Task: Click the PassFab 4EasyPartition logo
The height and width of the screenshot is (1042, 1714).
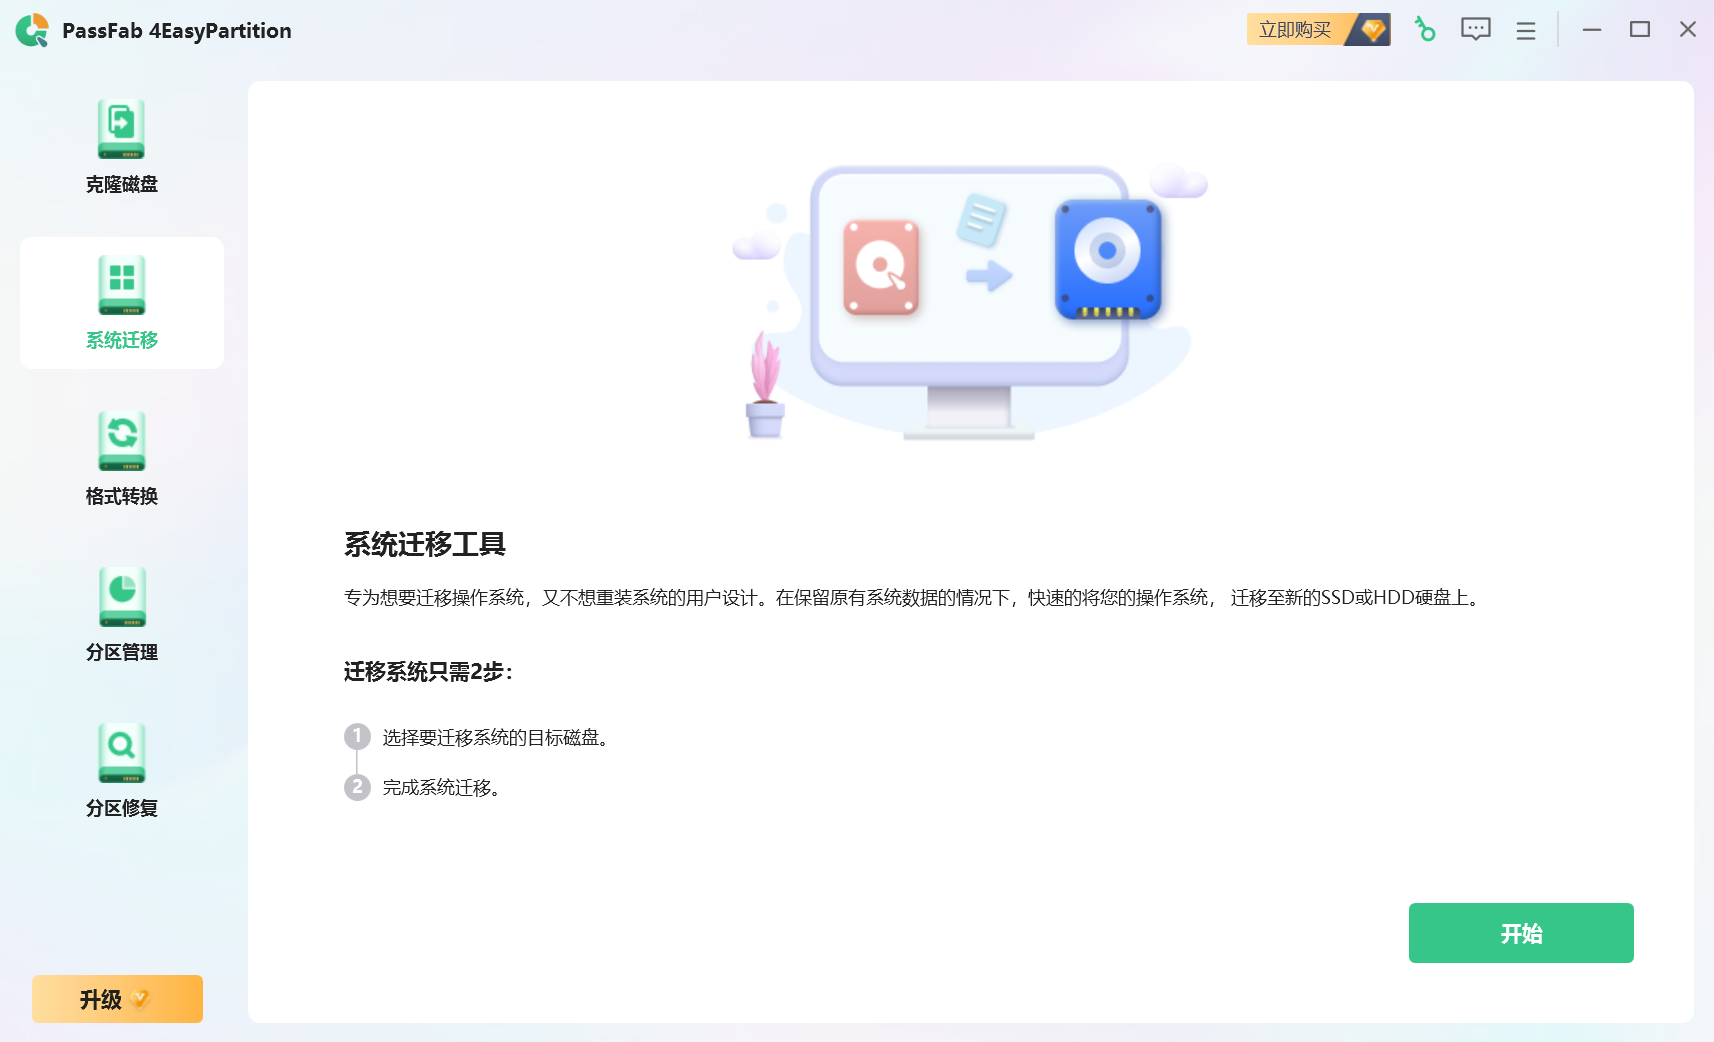Action: tap(32, 30)
